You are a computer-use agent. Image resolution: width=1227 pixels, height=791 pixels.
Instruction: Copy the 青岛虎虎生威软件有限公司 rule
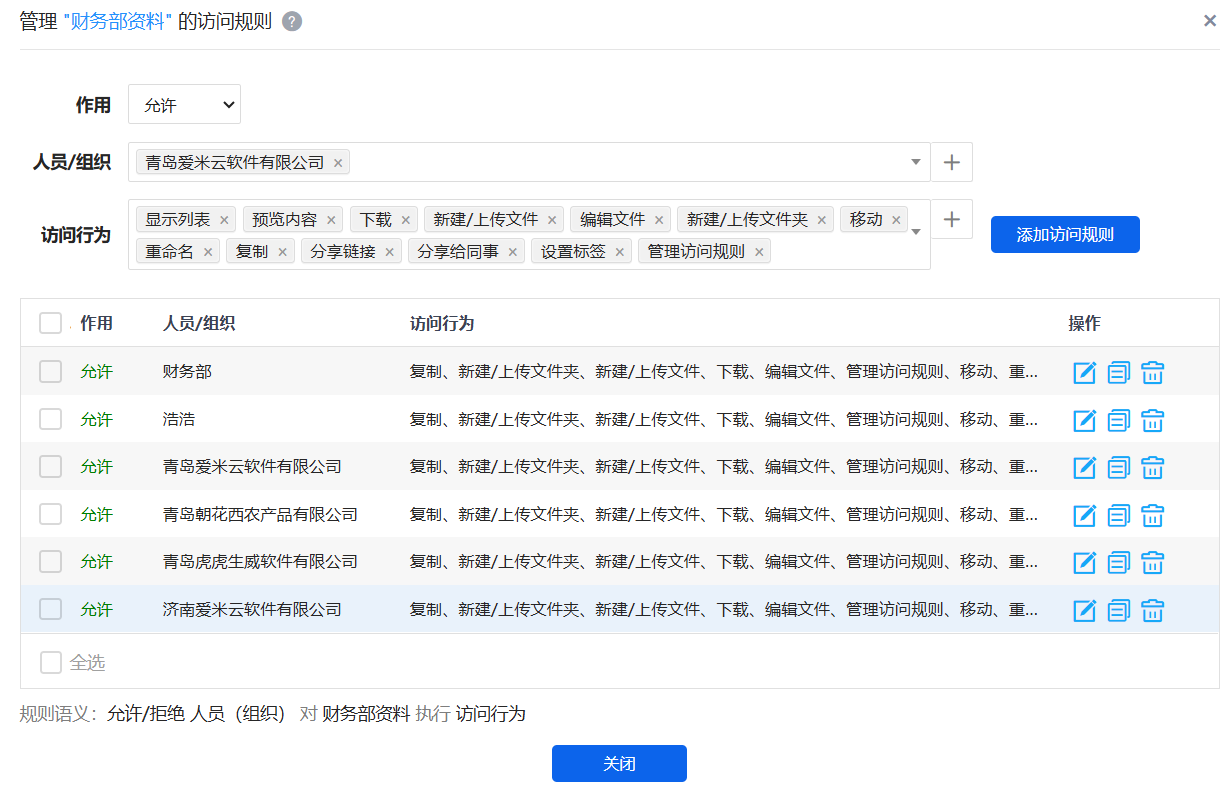pos(1118,562)
